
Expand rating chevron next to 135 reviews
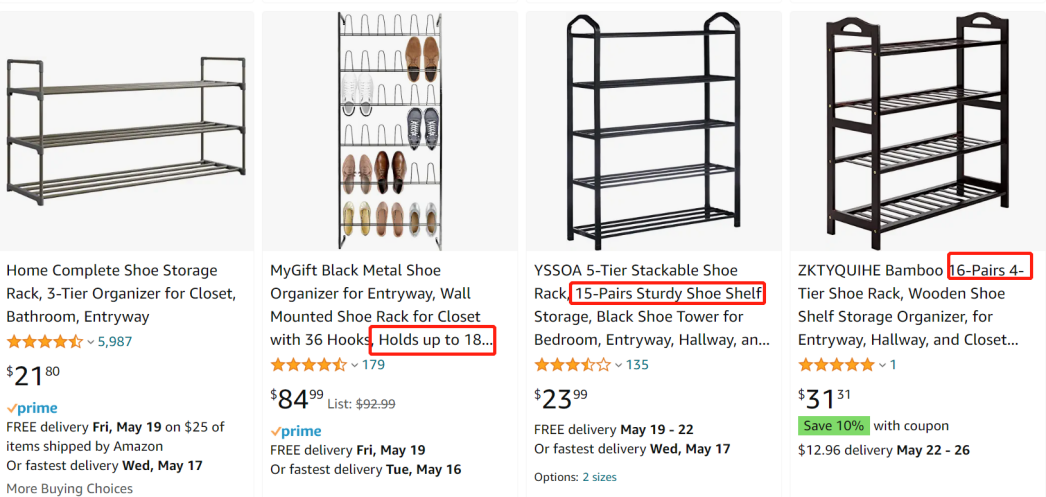click(619, 365)
